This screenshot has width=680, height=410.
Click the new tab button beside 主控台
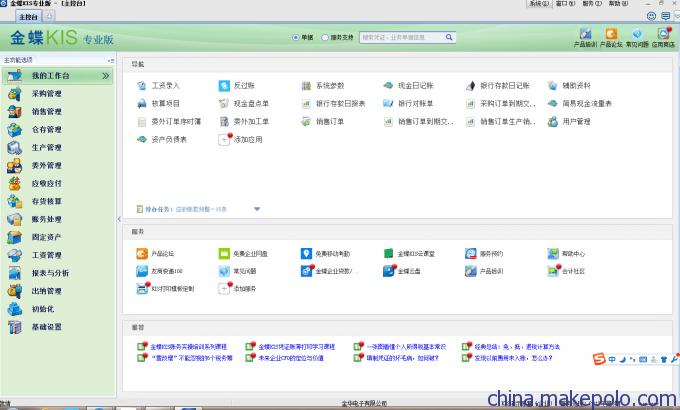point(49,16)
